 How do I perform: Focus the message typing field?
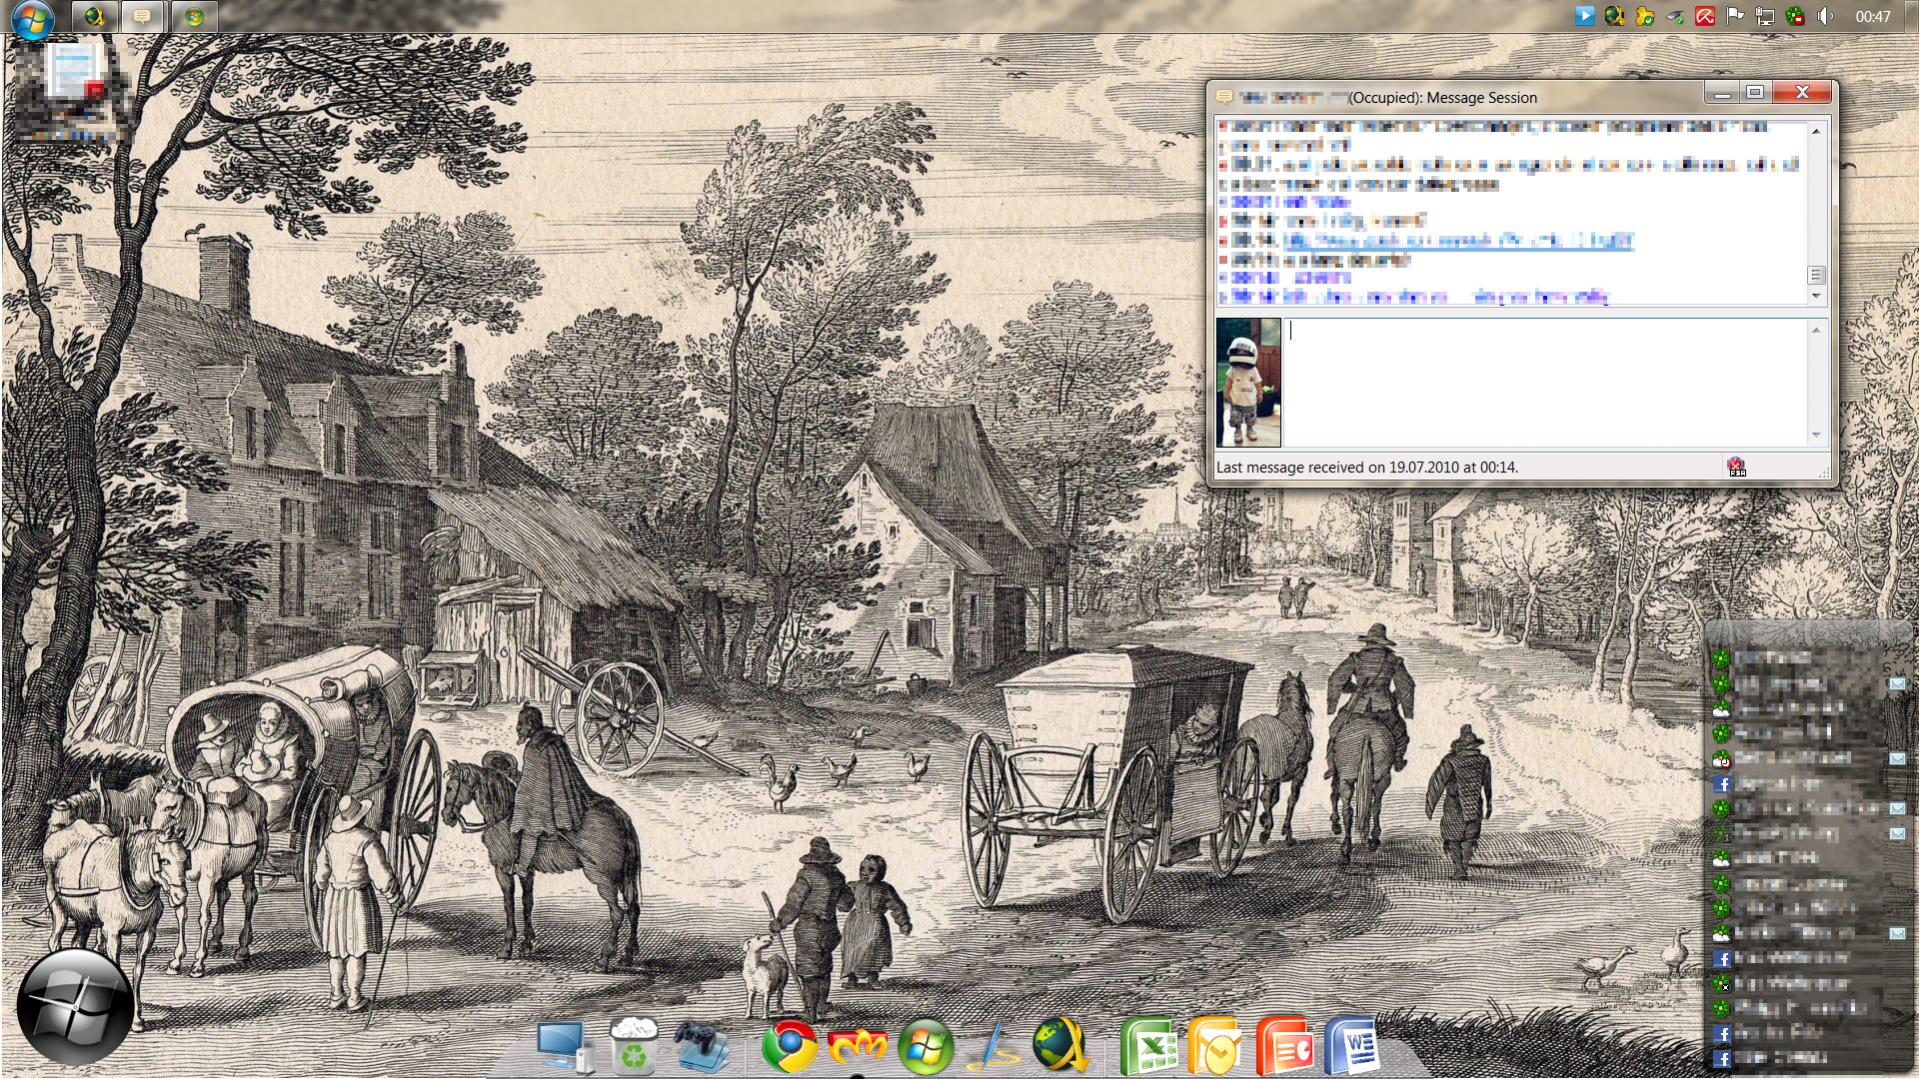point(1544,382)
